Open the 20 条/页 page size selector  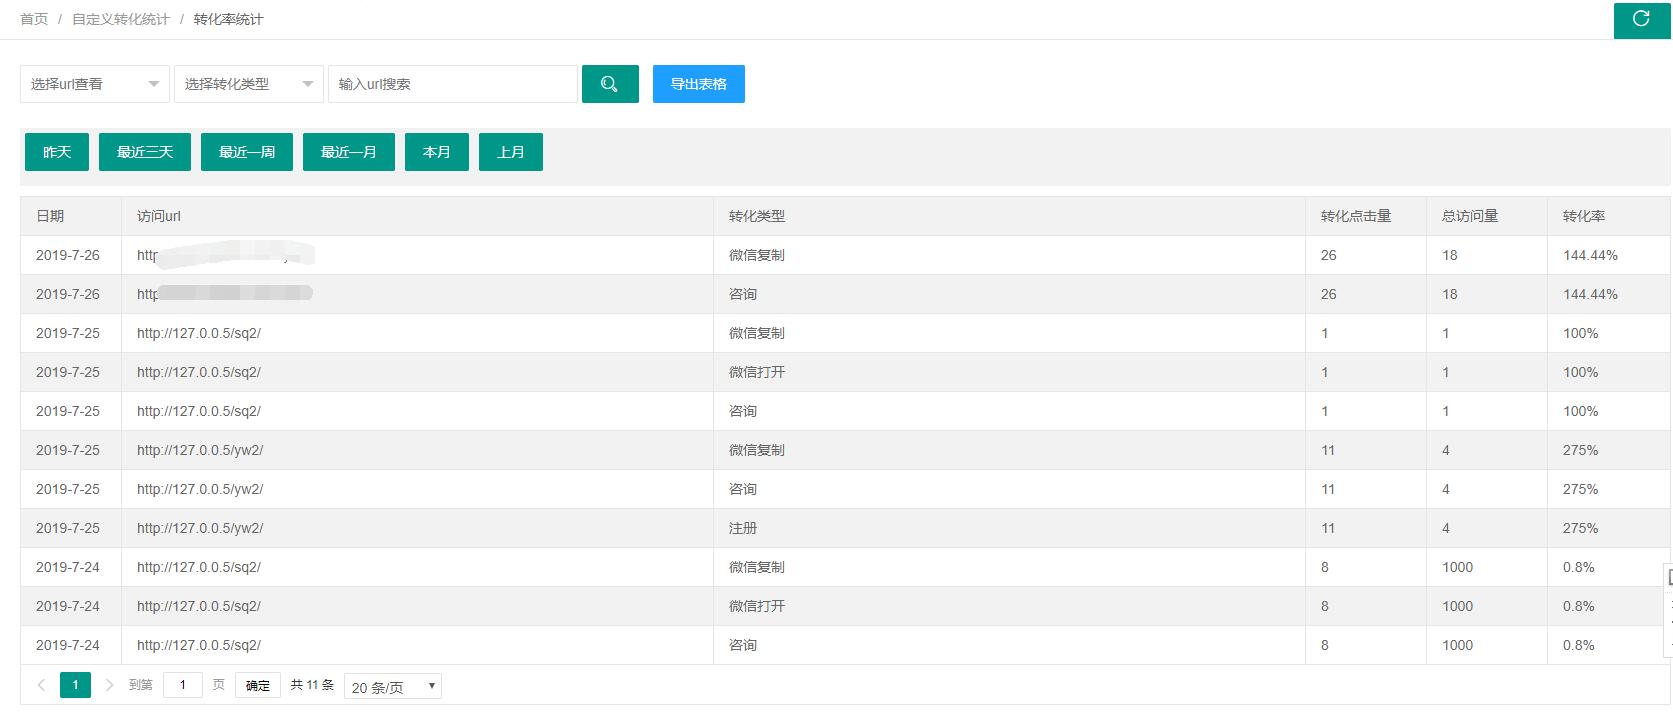click(x=393, y=686)
